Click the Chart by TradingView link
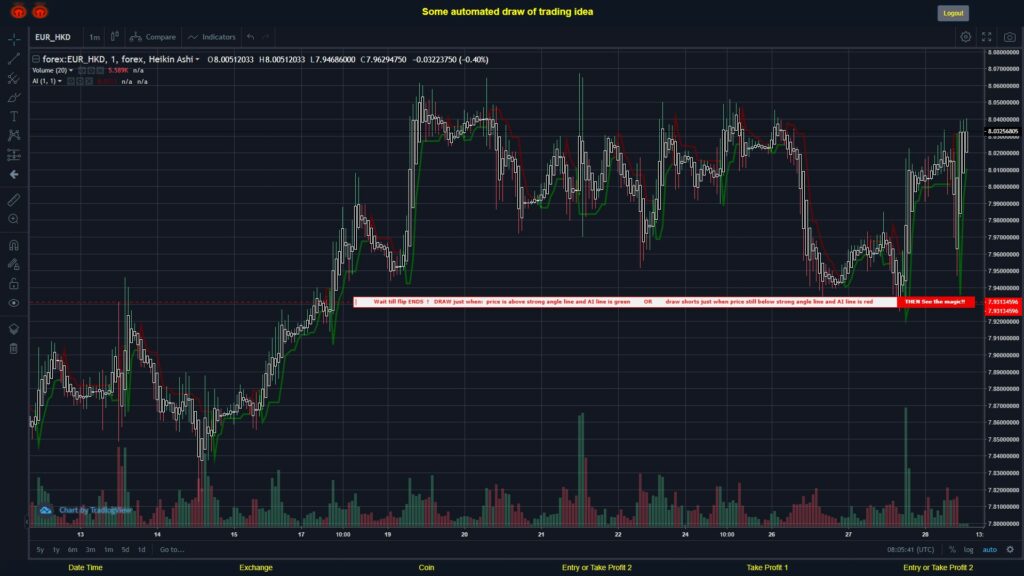 [95, 510]
